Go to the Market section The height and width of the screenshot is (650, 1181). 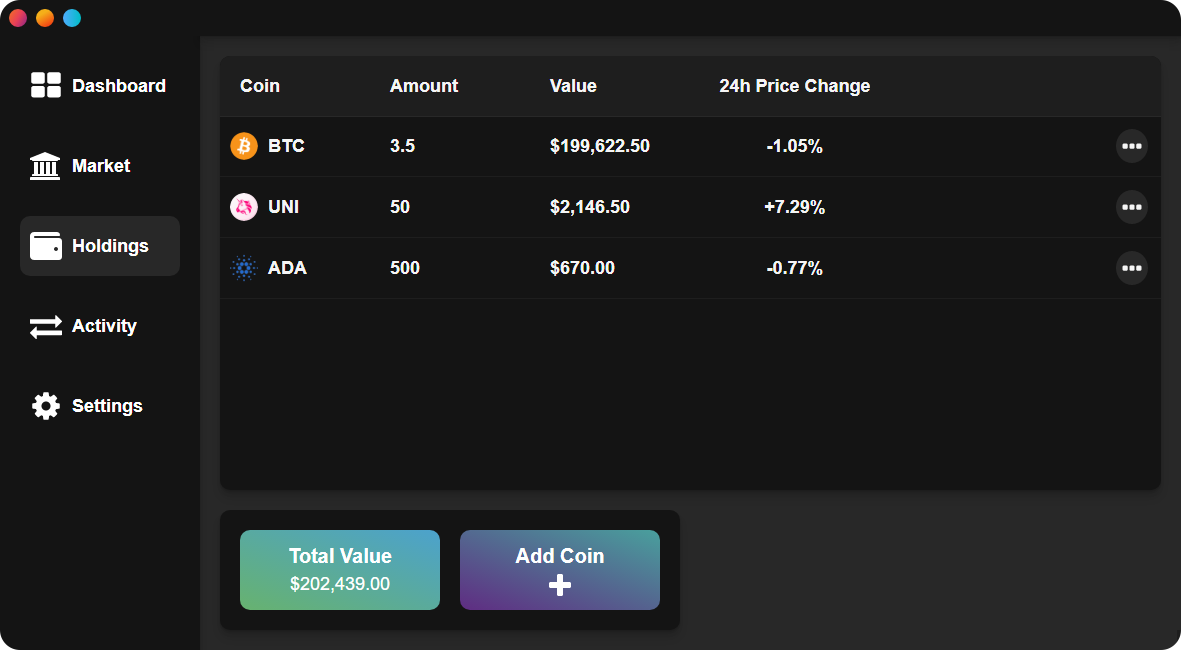pyautogui.click(x=101, y=166)
